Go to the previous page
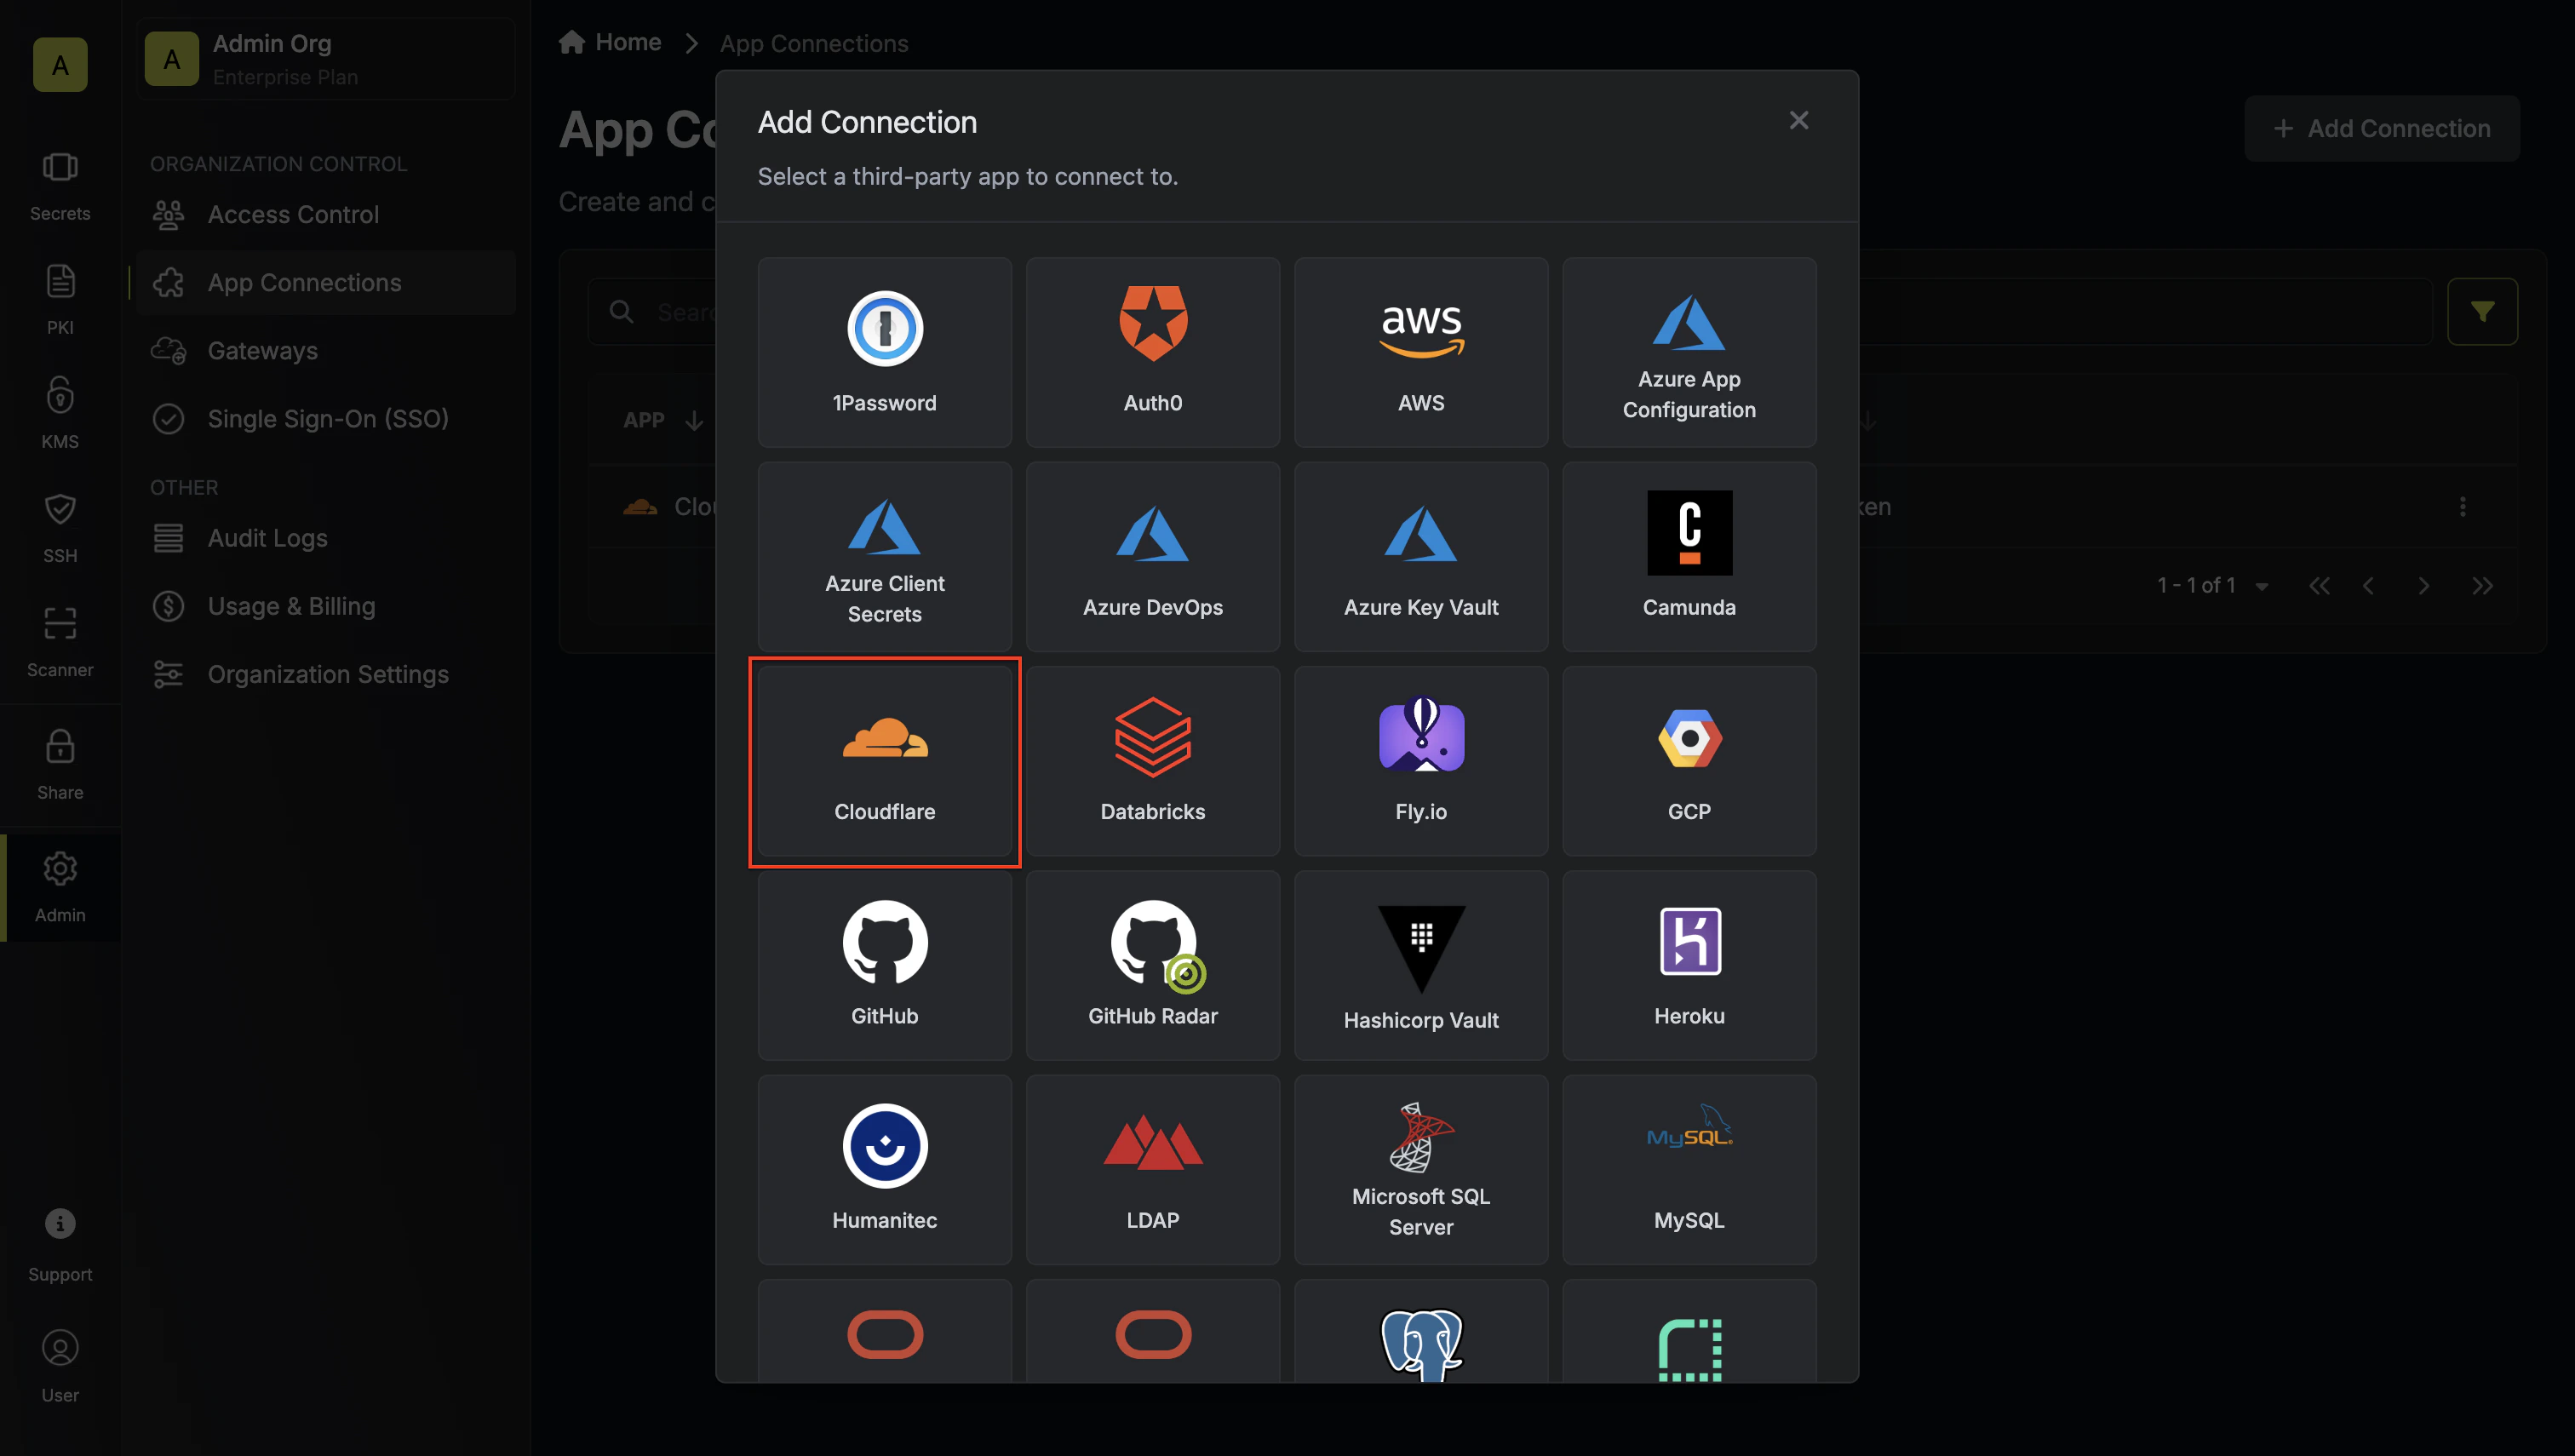This screenshot has height=1456, width=2575. coord(2367,586)
